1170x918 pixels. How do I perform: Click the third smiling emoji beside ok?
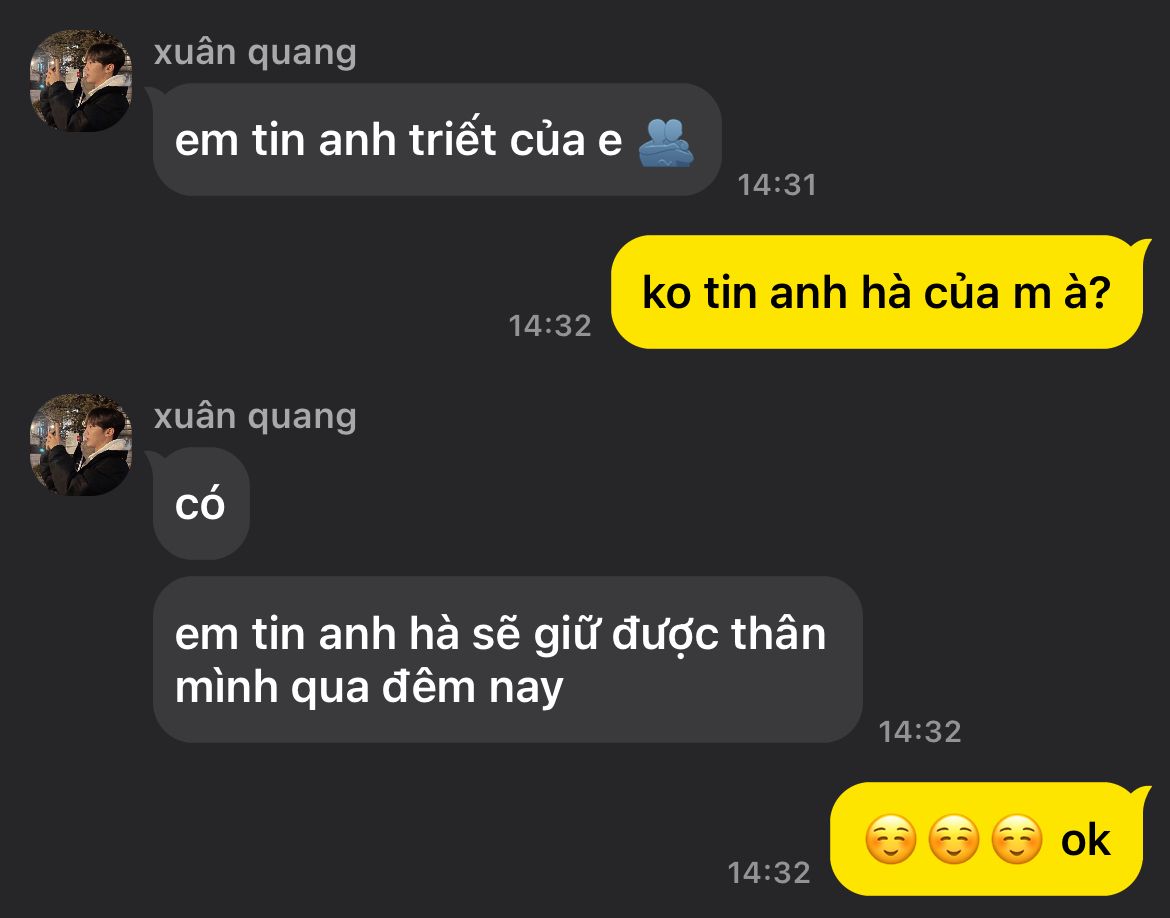click(1017, 840)
